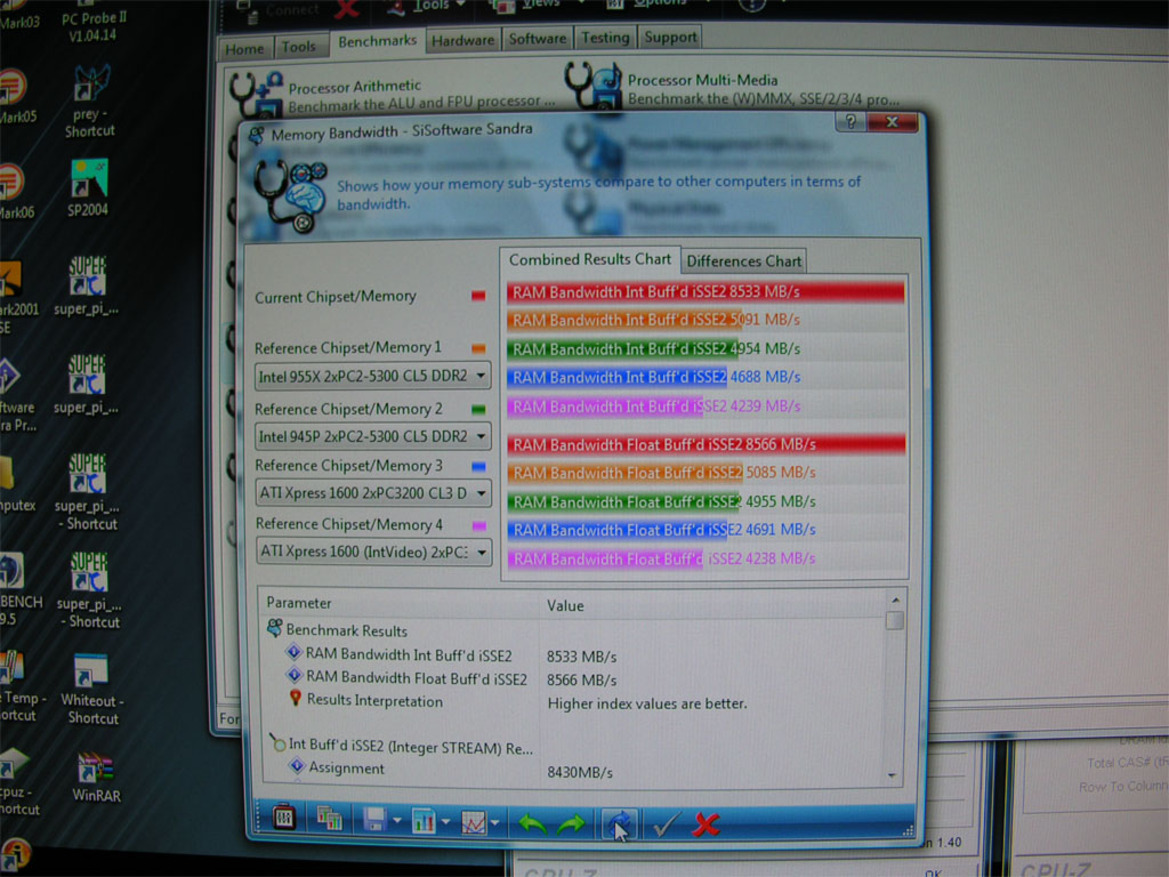Open the line graph icon dropdown arrow
This screenshot has height=877, width=1169.
[x=494, y=823]
